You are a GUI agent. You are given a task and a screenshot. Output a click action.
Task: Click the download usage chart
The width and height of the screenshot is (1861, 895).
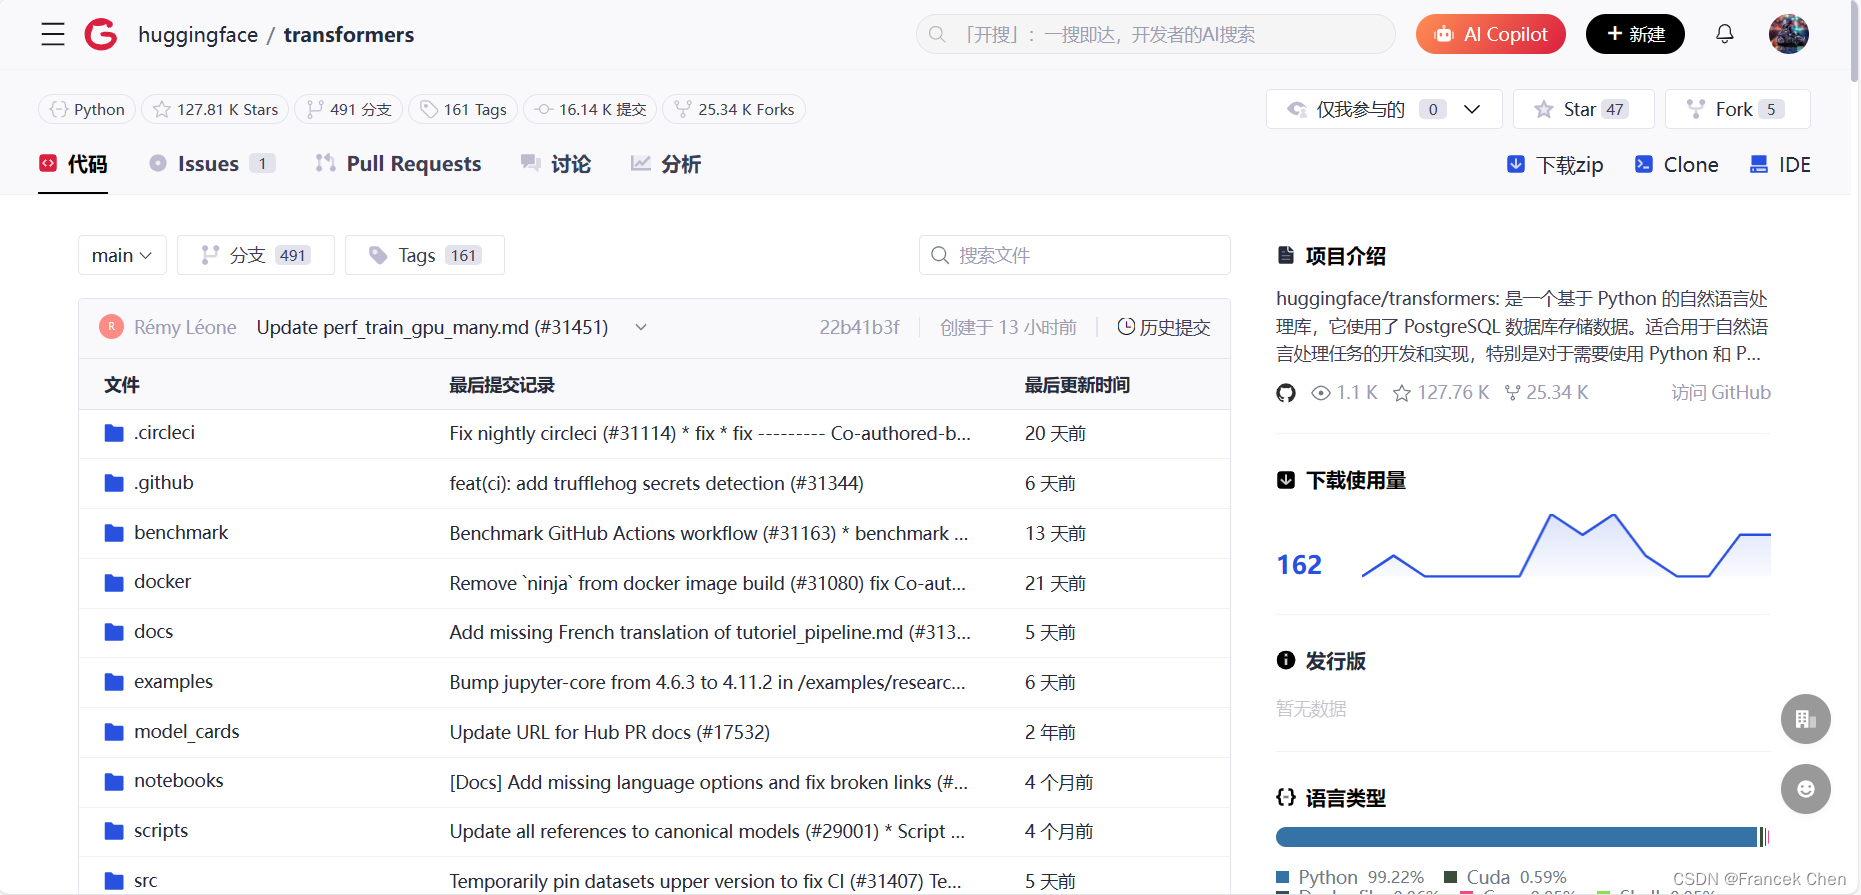click(x=1566, y=546)
